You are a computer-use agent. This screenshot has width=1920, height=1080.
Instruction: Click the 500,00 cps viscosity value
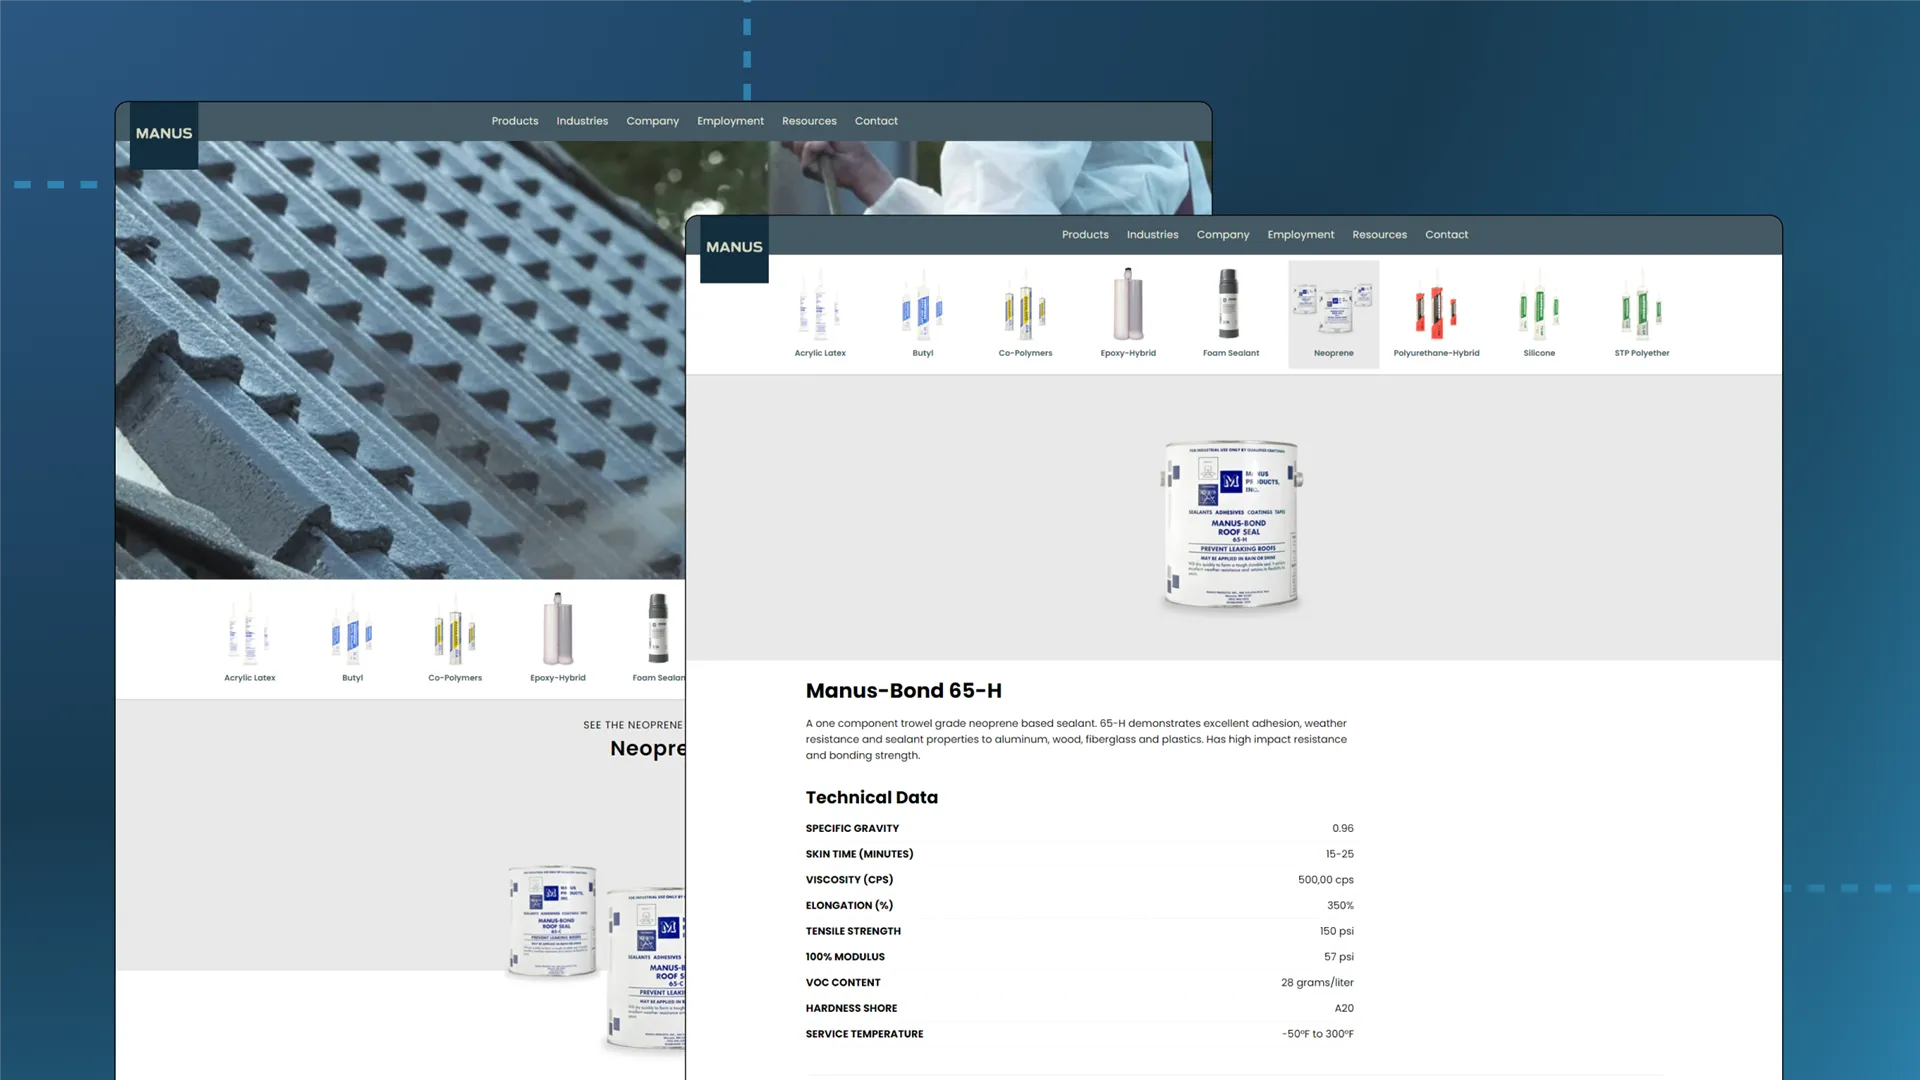click(x=1325, y=880)
